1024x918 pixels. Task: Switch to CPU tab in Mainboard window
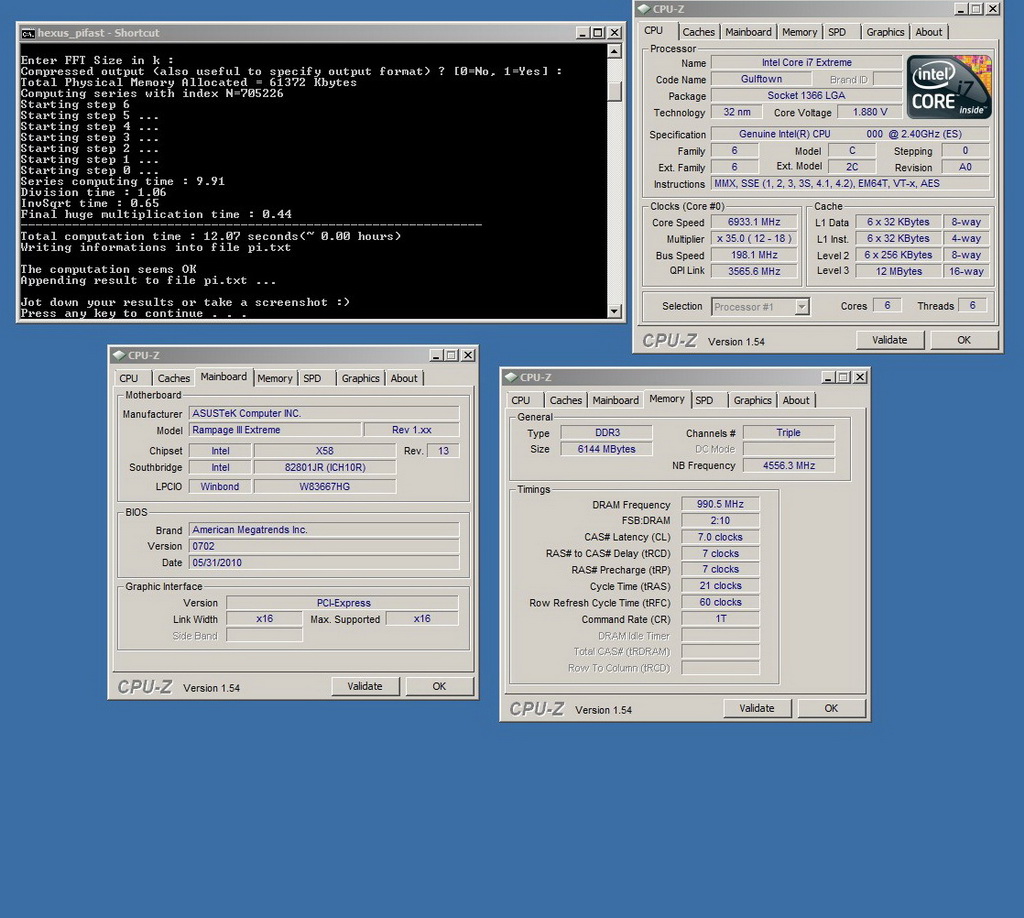(129, 378)
